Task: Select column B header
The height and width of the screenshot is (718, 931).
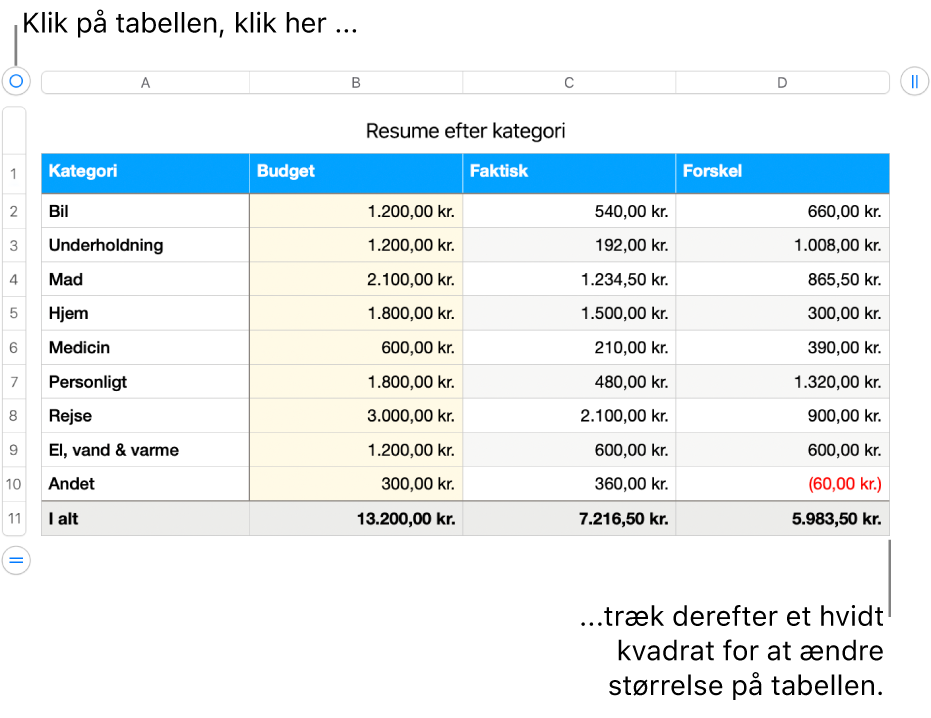Action: (356, 83)
